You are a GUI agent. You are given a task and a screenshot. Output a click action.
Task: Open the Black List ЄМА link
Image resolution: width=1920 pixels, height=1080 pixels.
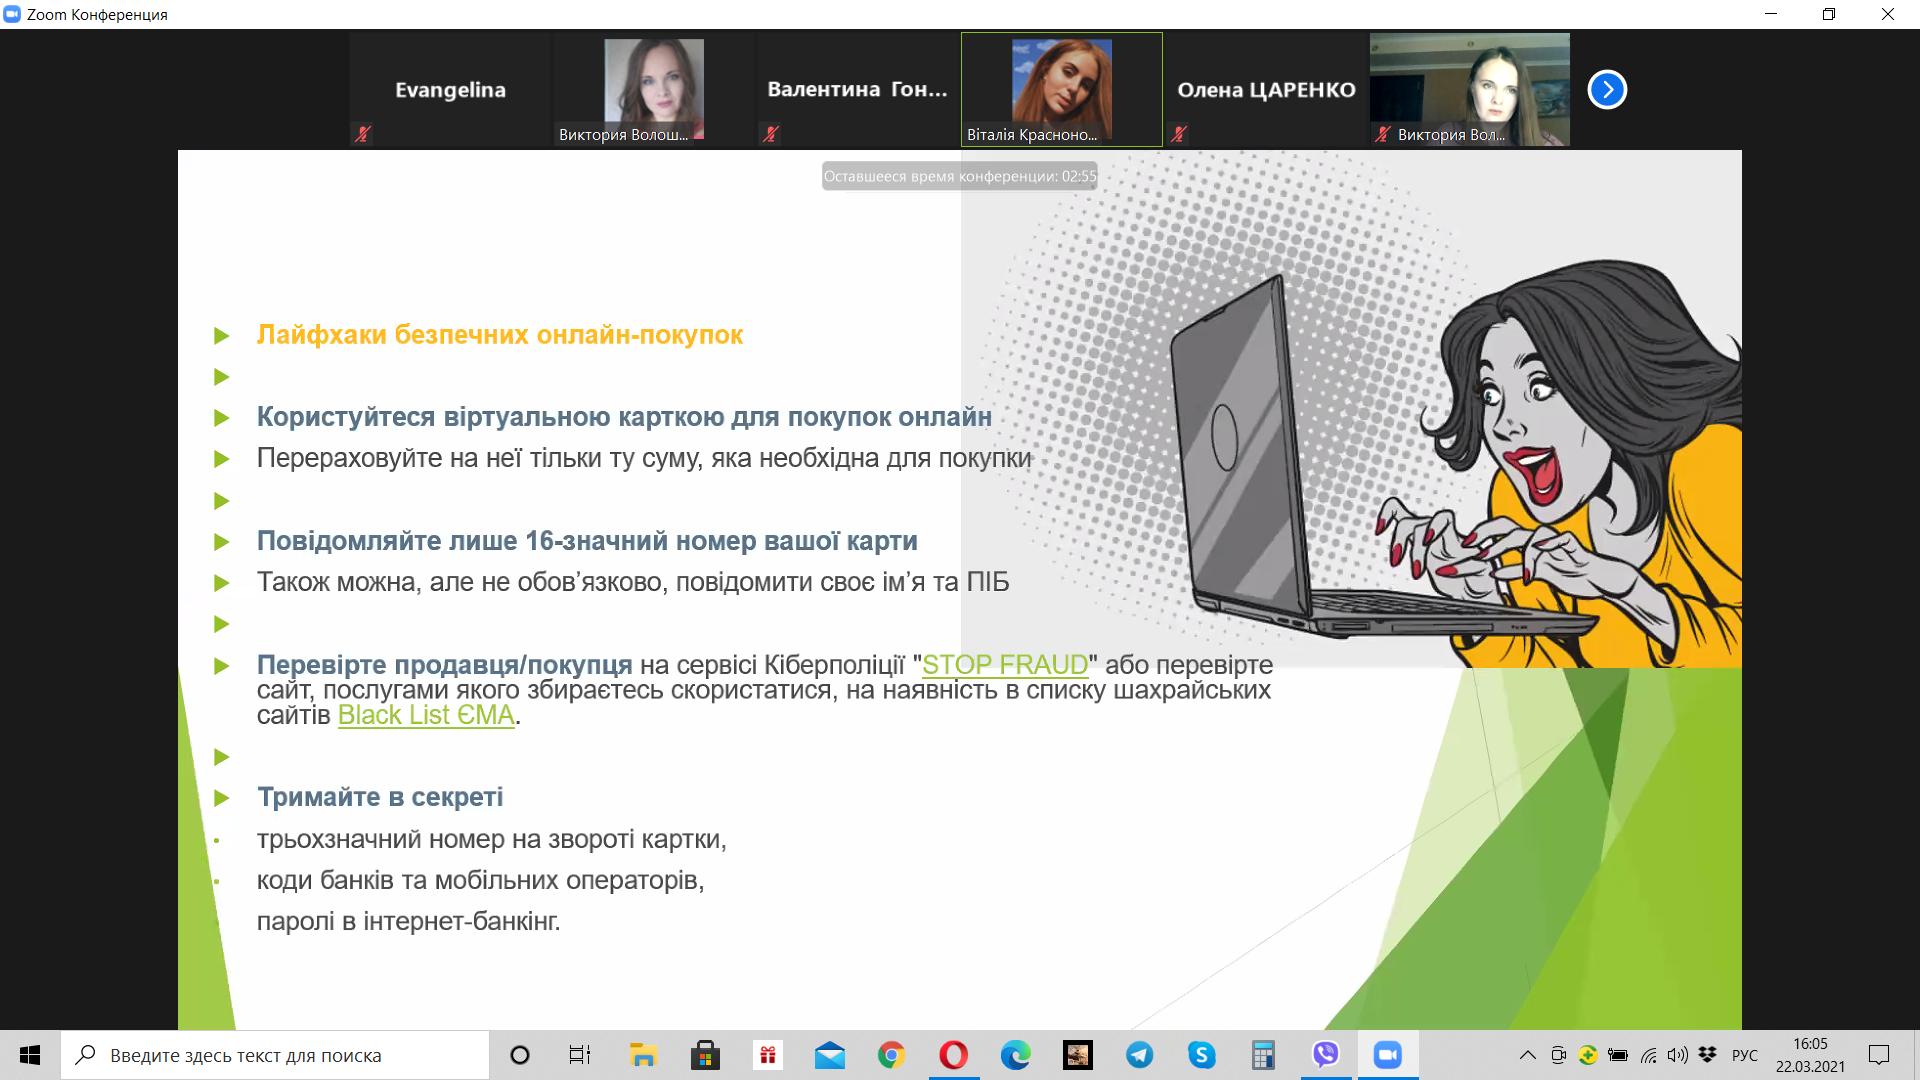click(426, 715)
